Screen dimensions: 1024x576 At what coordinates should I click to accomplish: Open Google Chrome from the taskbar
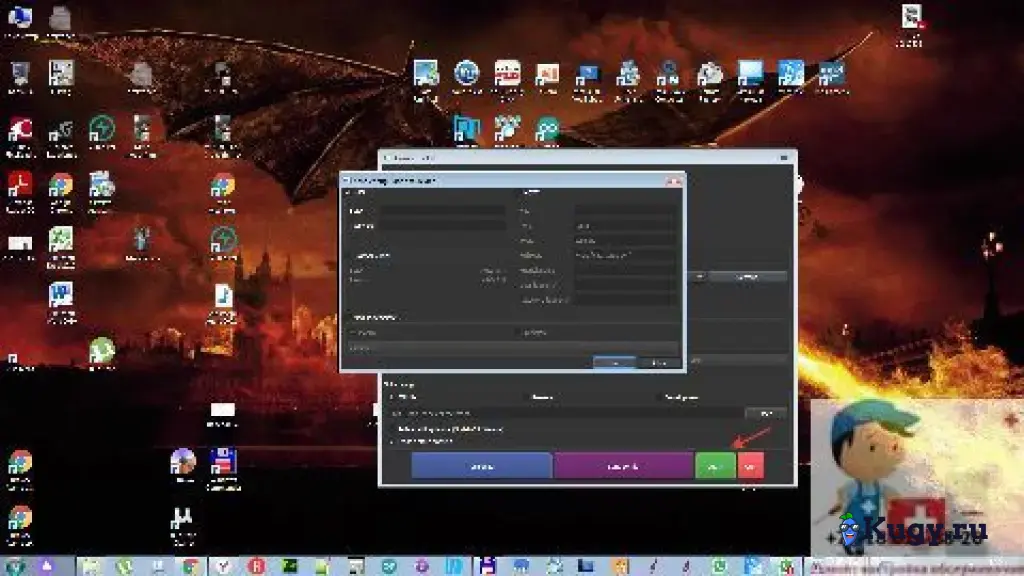tap(190, 566)
